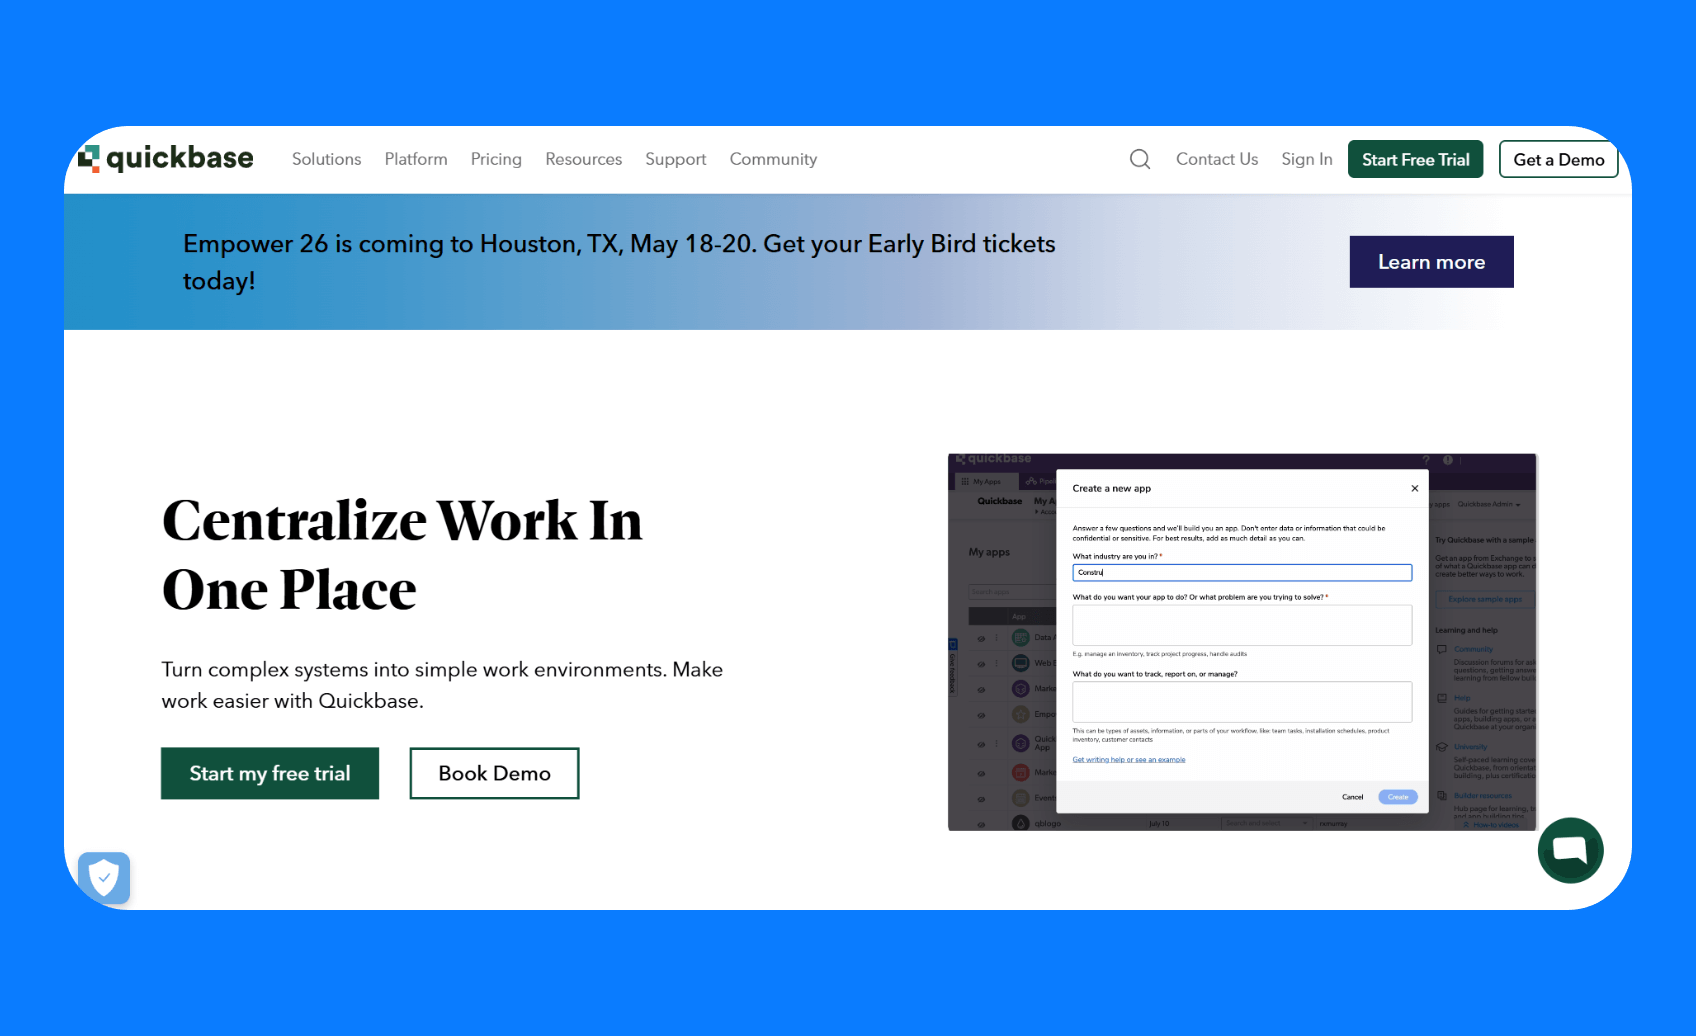Toggle the eye icon for Quick App row
Screen dimensions: 1696x1036
[981, 744]
